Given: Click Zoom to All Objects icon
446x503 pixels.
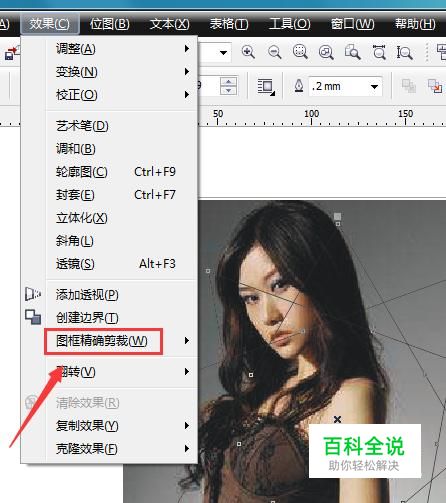Looking at the screenshot, I should 326,52.
